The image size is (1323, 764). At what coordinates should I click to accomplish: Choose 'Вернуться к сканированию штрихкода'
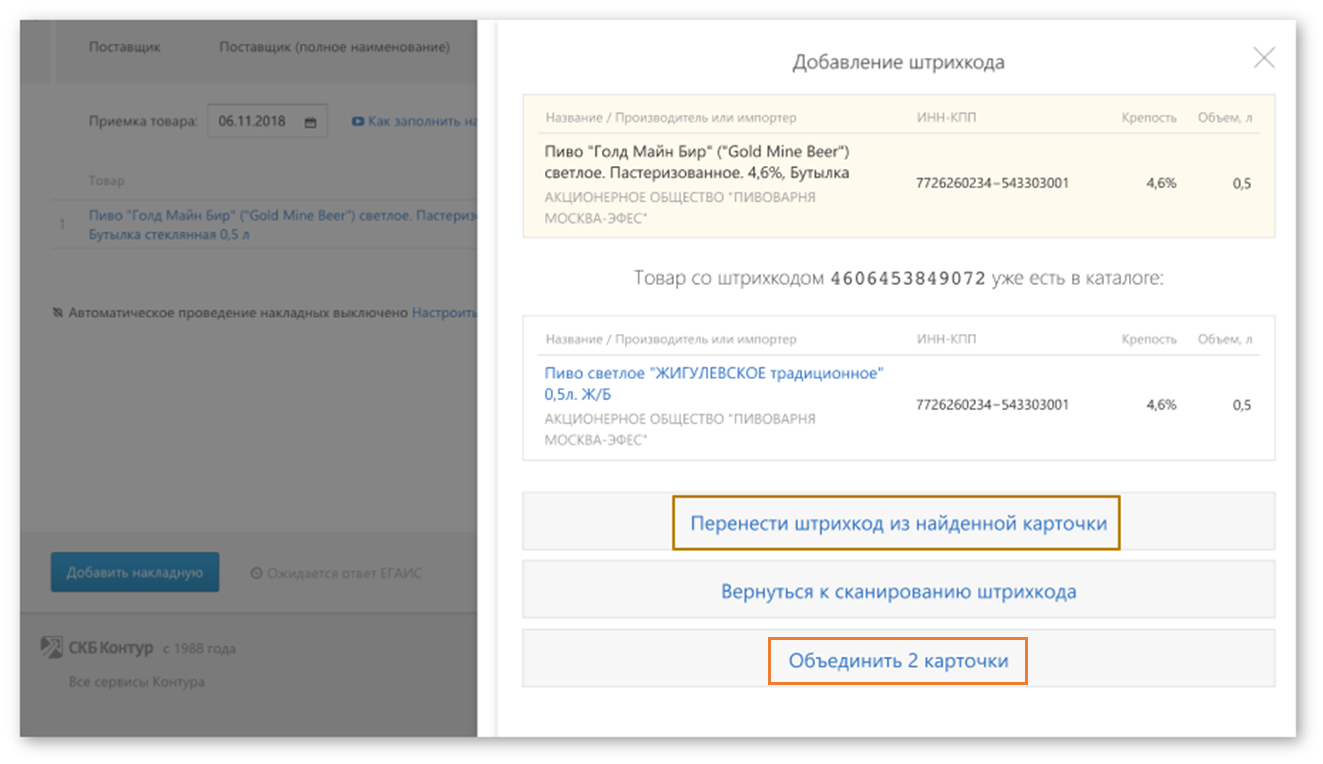(898, 591)
